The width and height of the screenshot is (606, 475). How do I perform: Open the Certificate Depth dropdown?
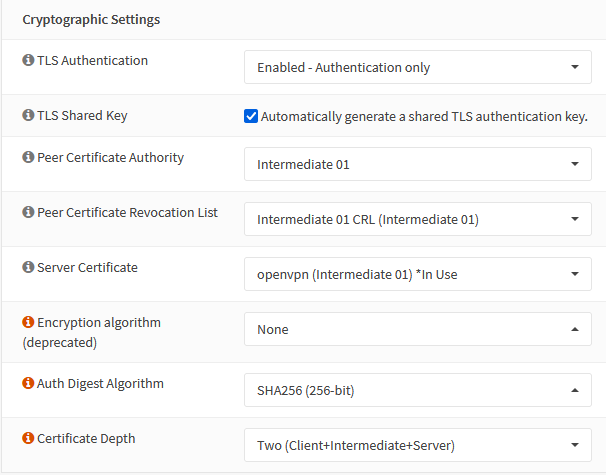click(418, 445)
